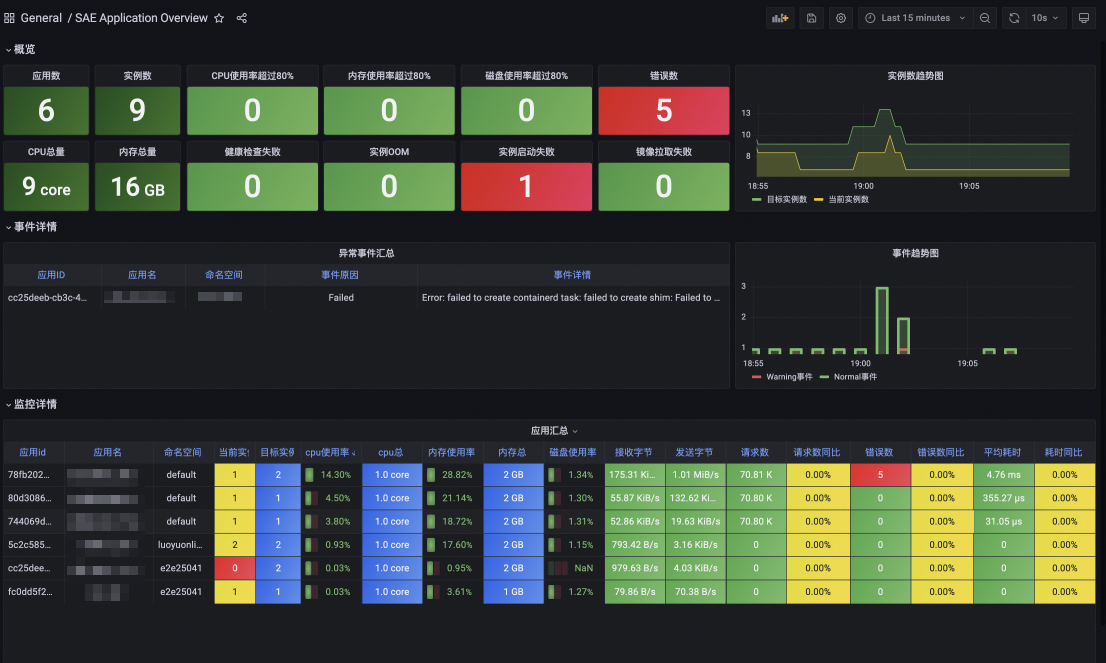Click the luoyuonli... namespace cell

pyautogui.click(x=181, y=545)
